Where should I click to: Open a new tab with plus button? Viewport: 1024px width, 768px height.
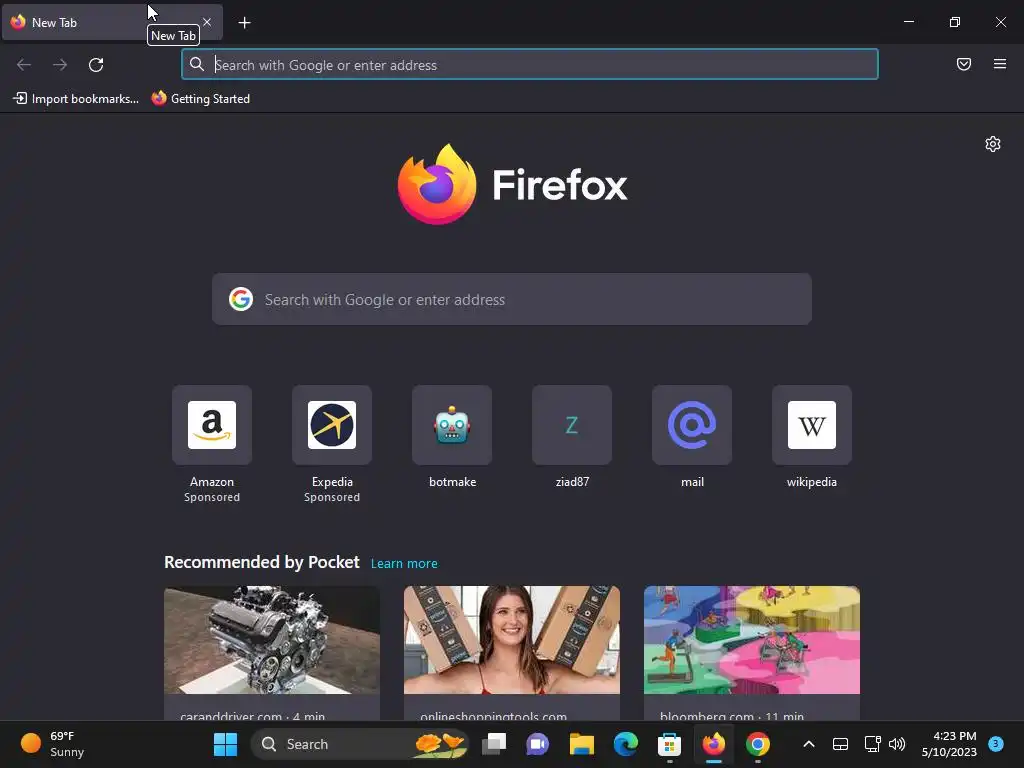click(x=244, y=23)
